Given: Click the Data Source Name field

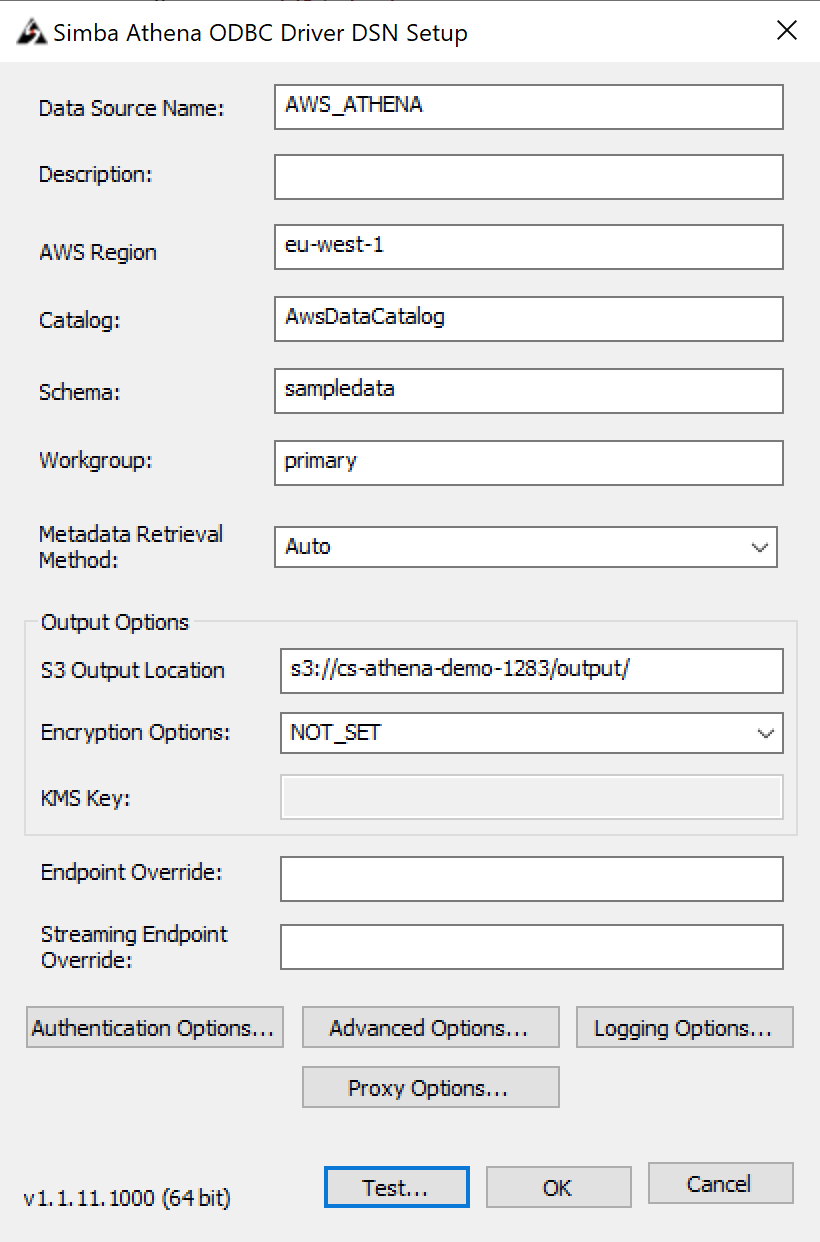Looking at the screenshot, I should (528, 107).
